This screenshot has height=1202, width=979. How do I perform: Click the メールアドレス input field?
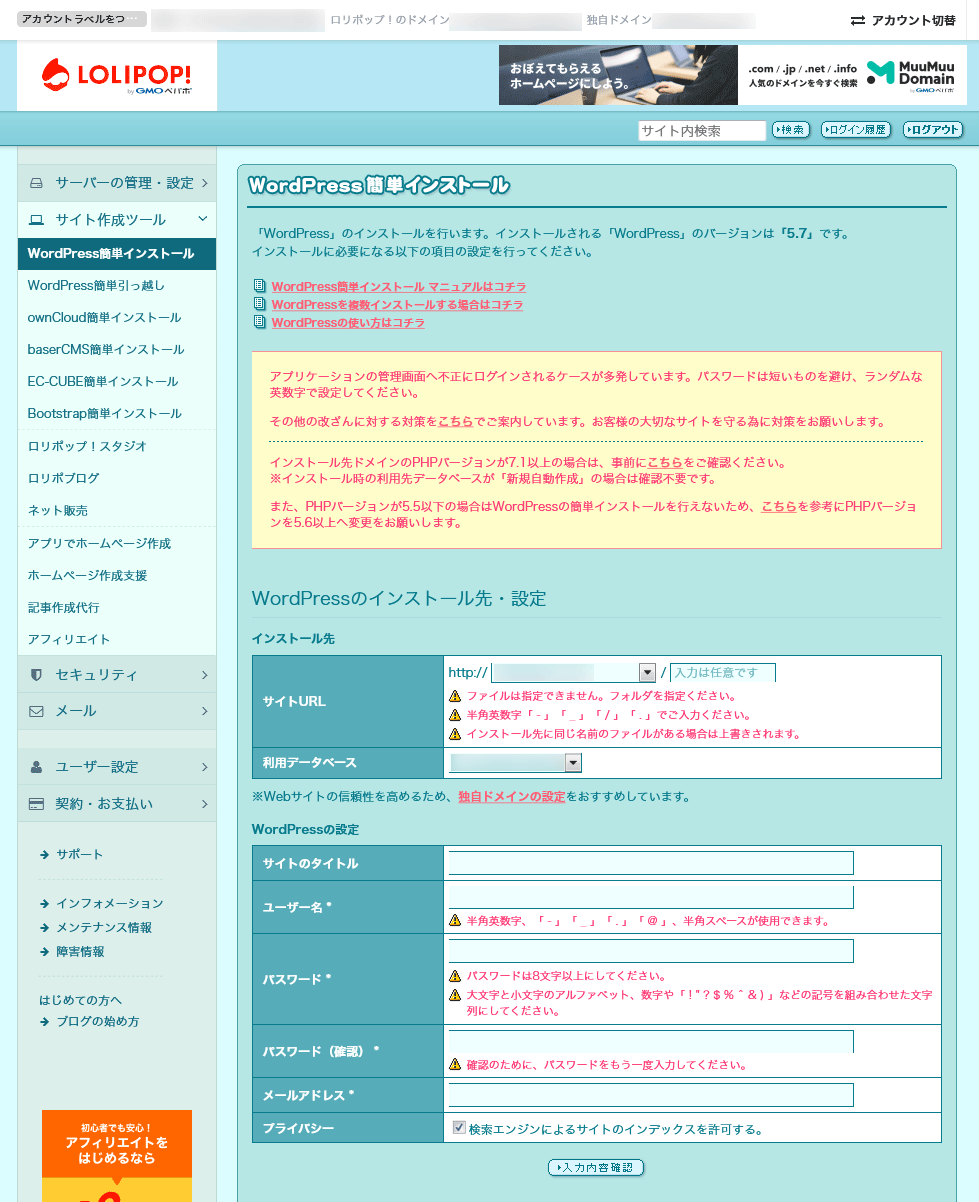tap(651, 1095)
